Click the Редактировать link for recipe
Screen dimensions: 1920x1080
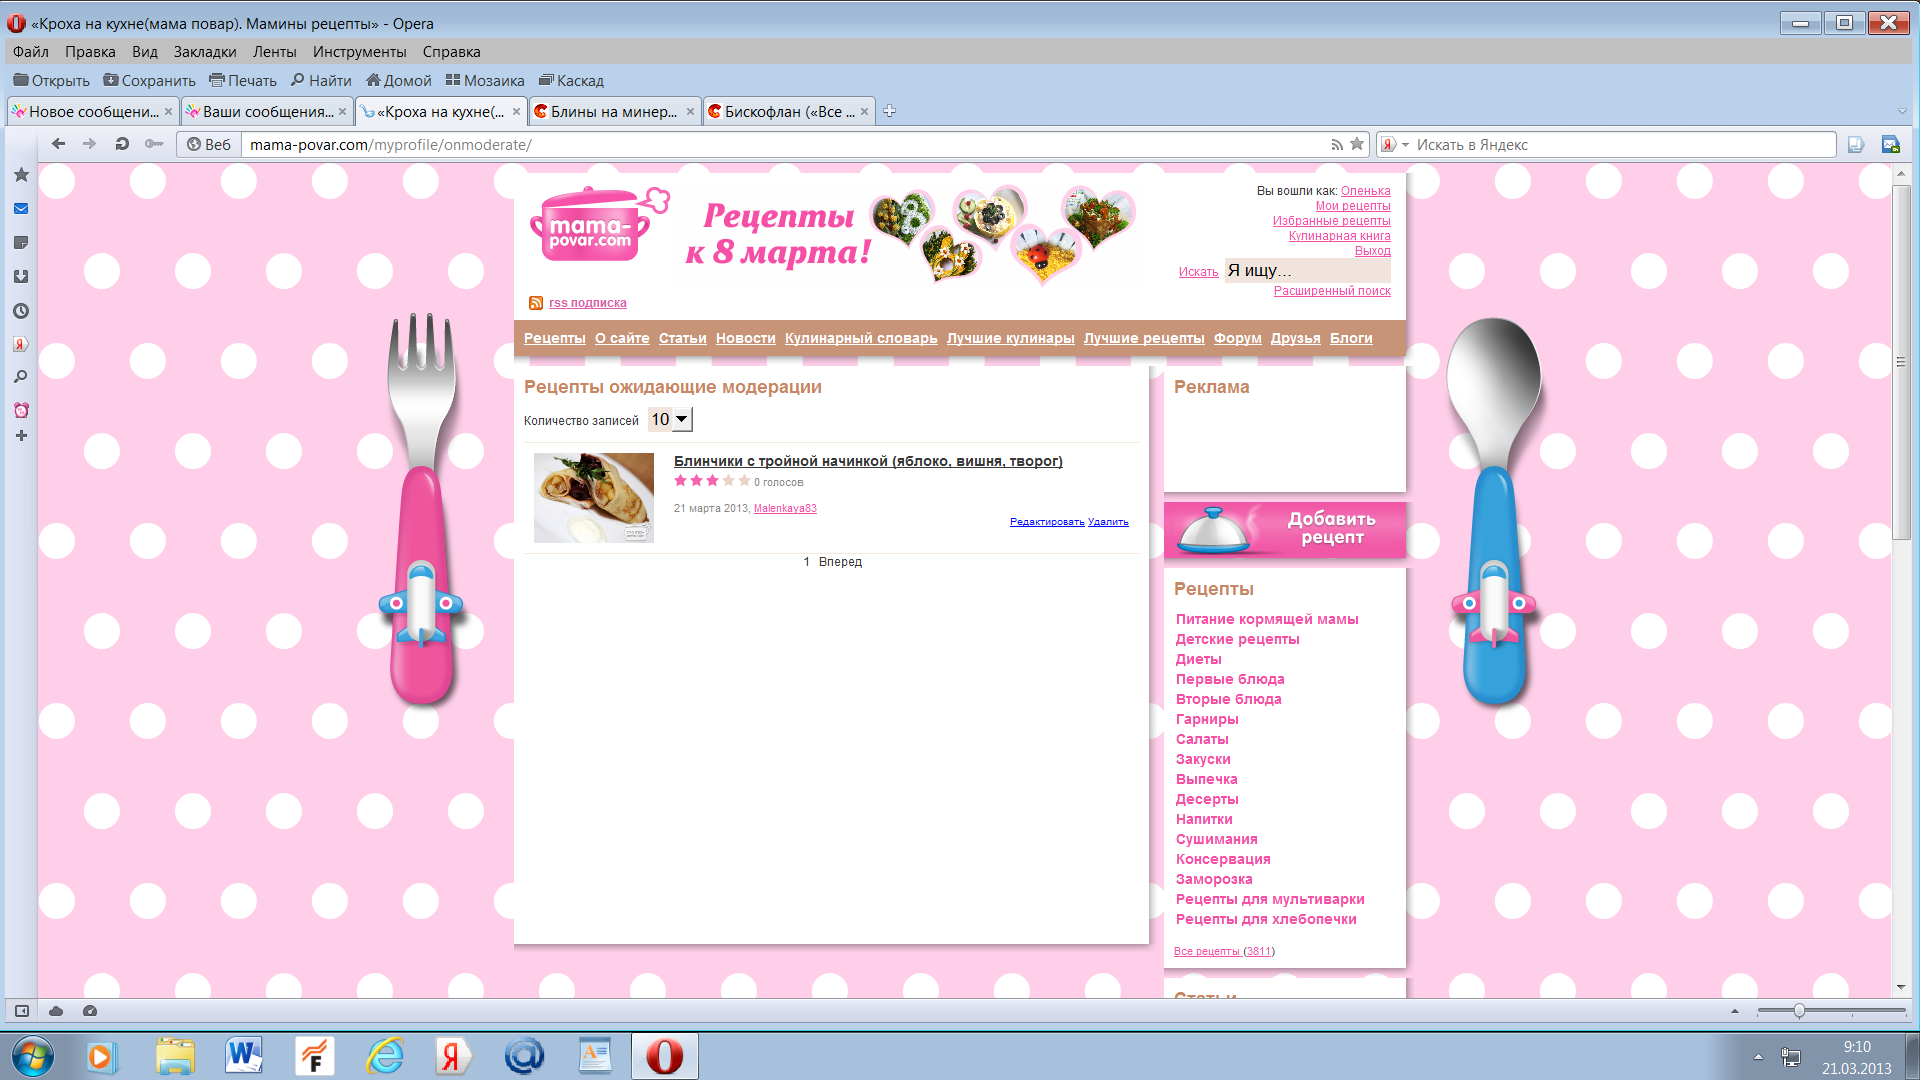(x=1046, y=522)
